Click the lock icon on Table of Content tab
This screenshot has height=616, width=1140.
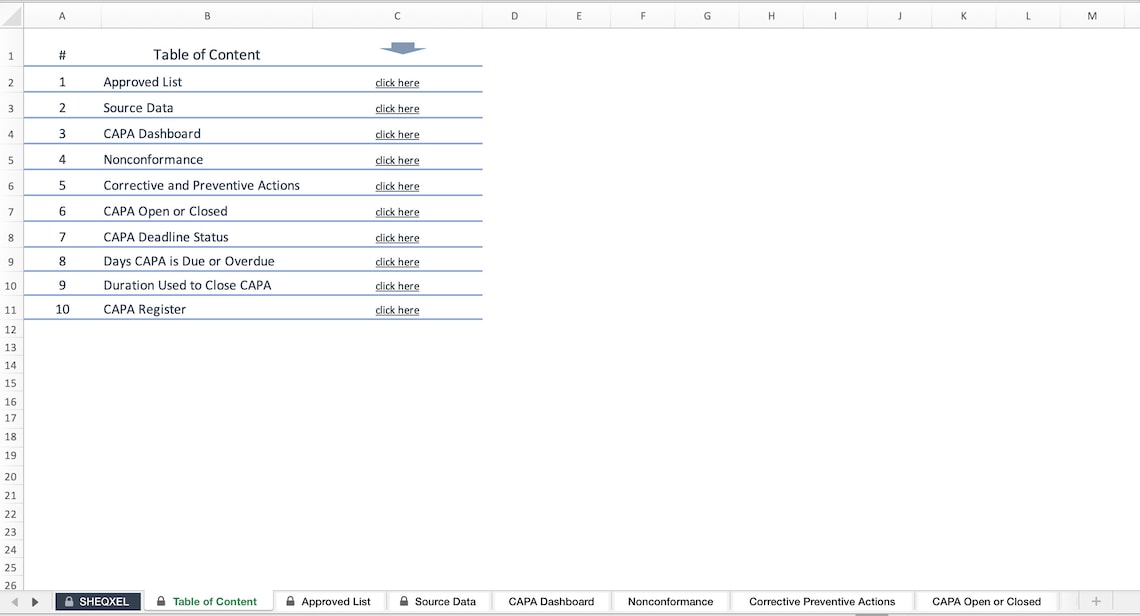pyautogui.click(x=161, y=601)
